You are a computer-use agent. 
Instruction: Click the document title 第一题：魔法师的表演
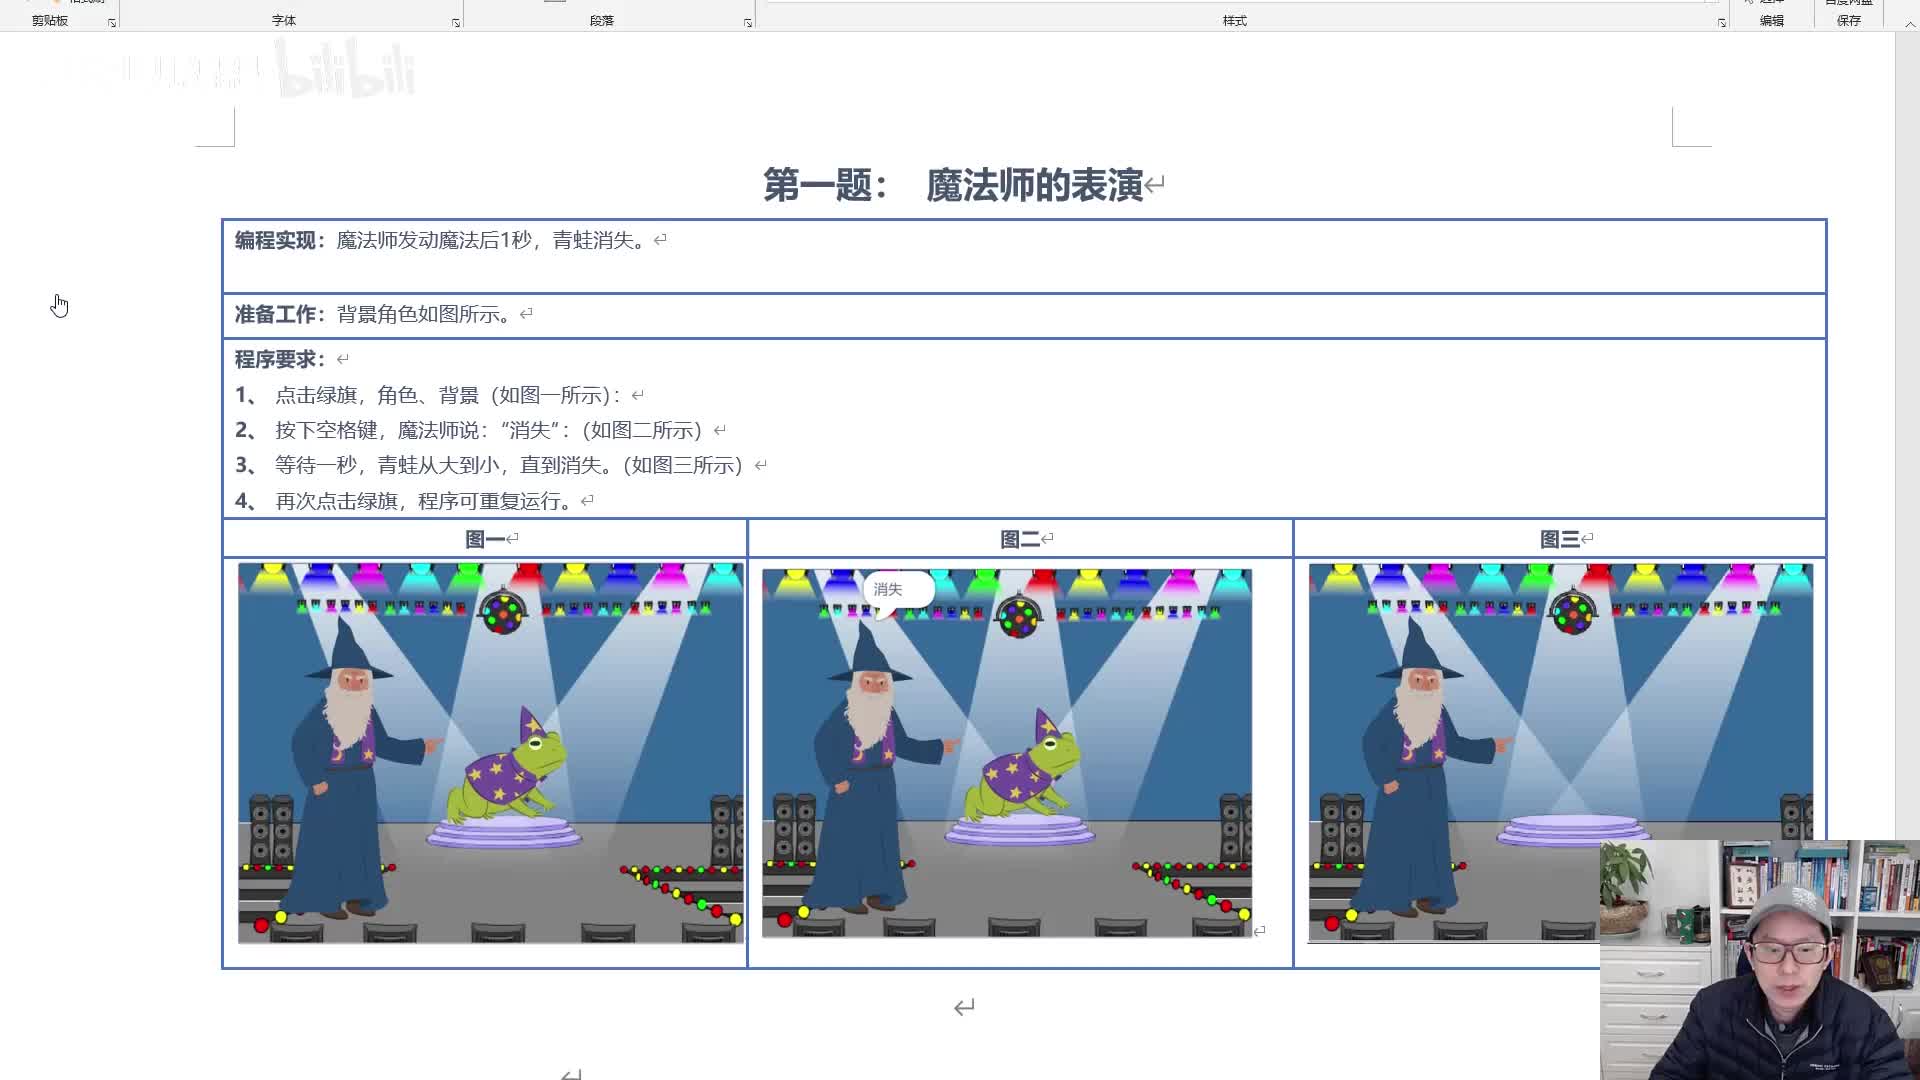953,185
